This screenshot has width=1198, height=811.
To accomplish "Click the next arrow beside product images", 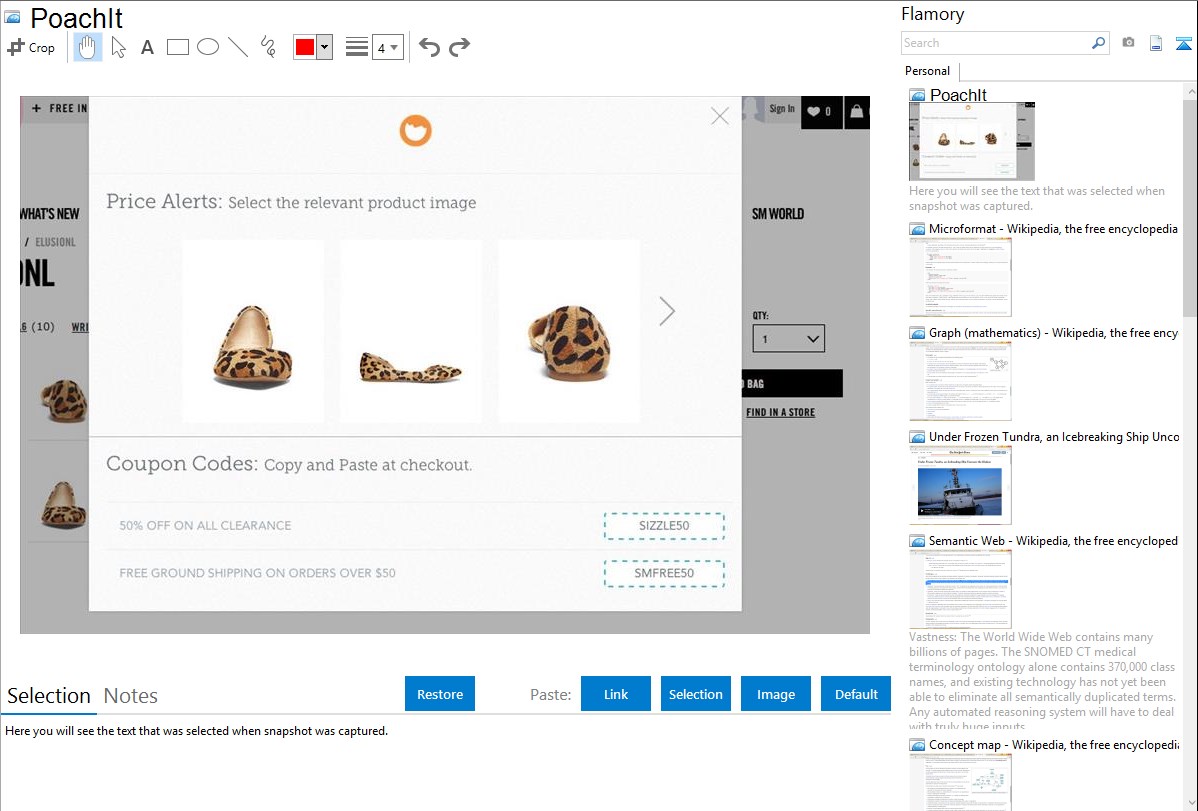I will [667, 311].
